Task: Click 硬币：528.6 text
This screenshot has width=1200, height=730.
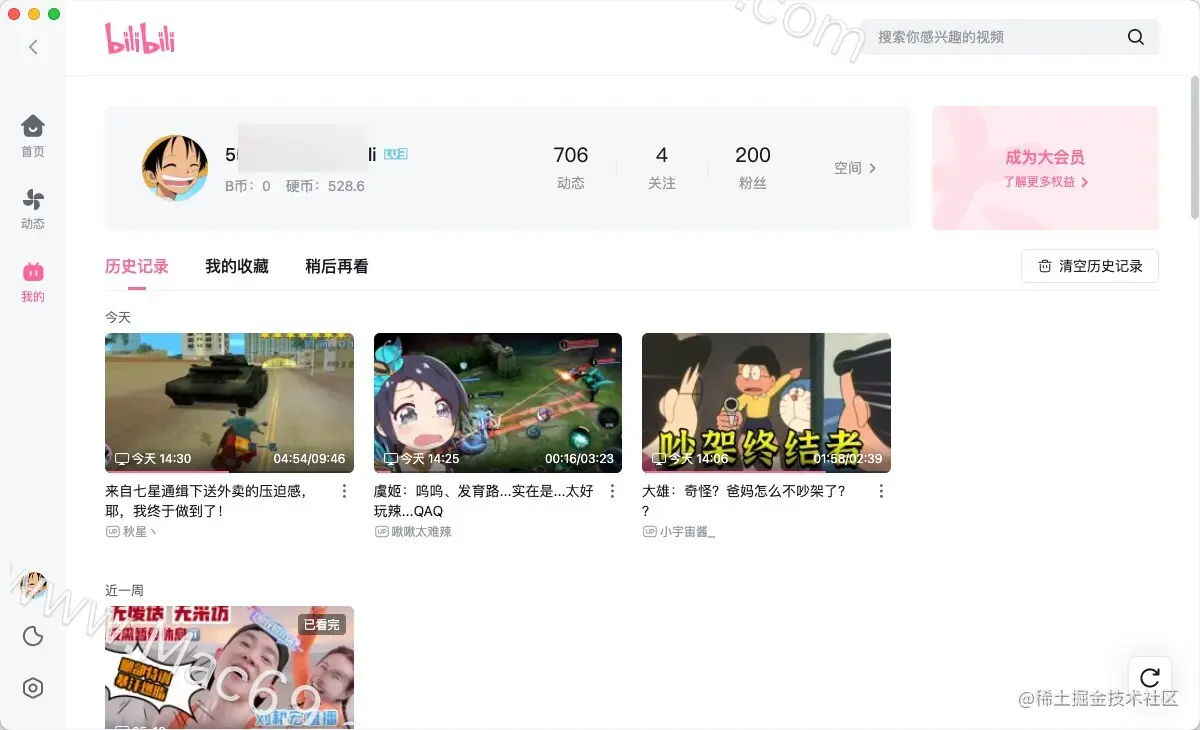Action: click(x=325, y=186)
